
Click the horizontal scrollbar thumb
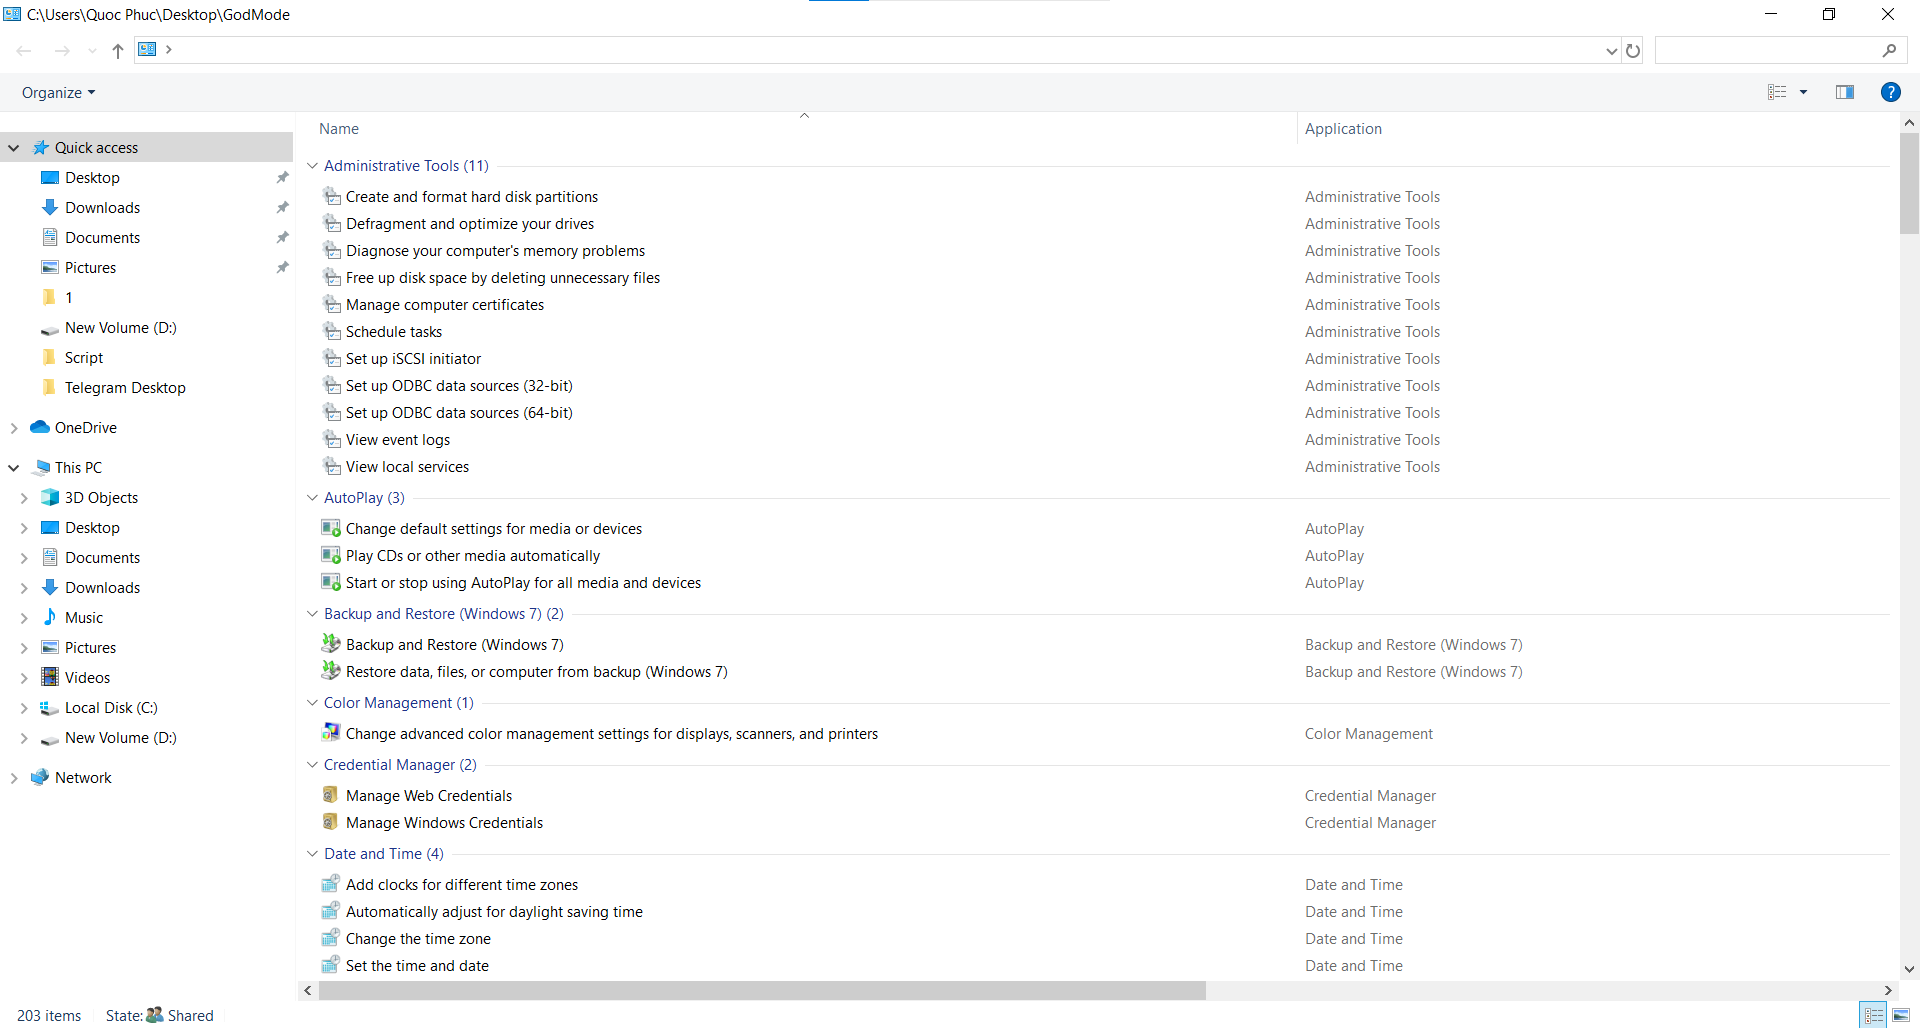pos(762,990)
